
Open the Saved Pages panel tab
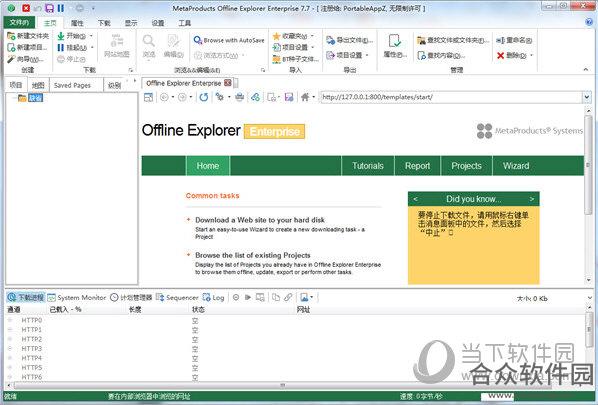(72, 85)
